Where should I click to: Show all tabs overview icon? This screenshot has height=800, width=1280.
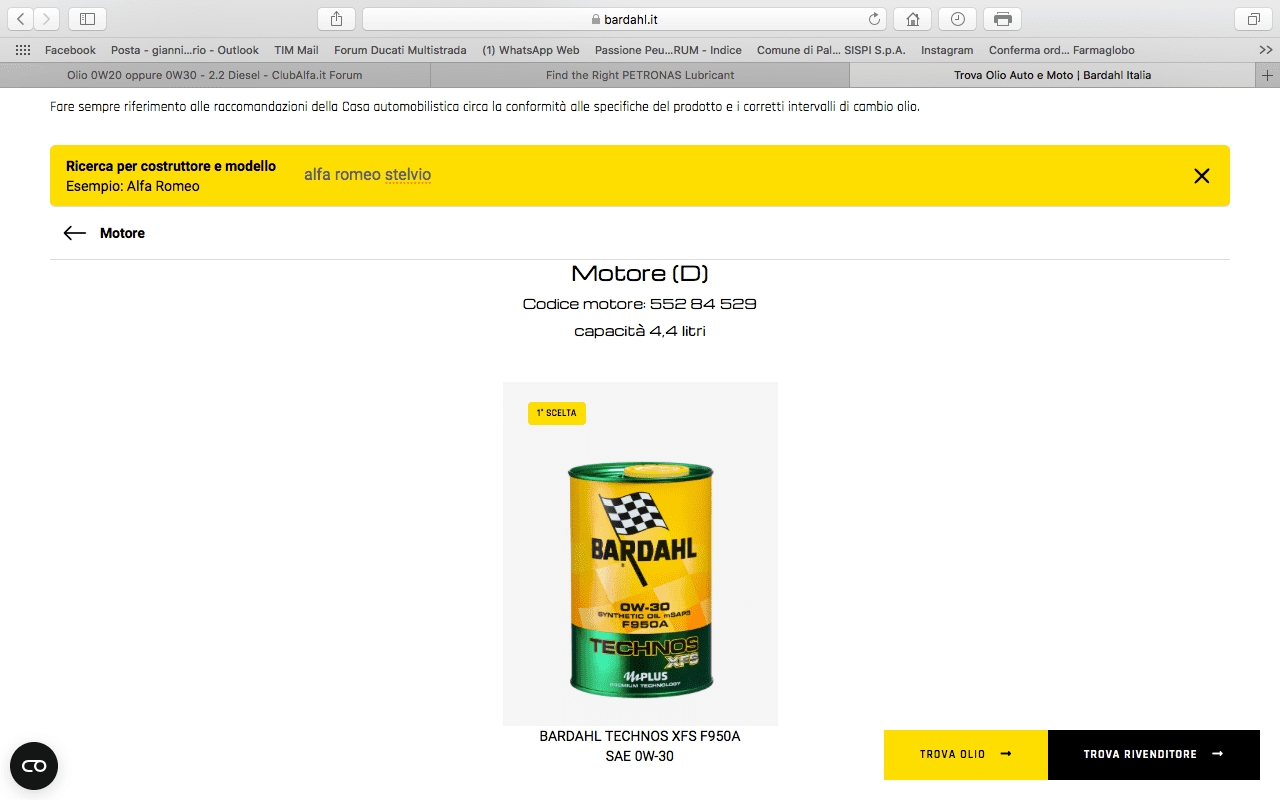(1253, 19)
